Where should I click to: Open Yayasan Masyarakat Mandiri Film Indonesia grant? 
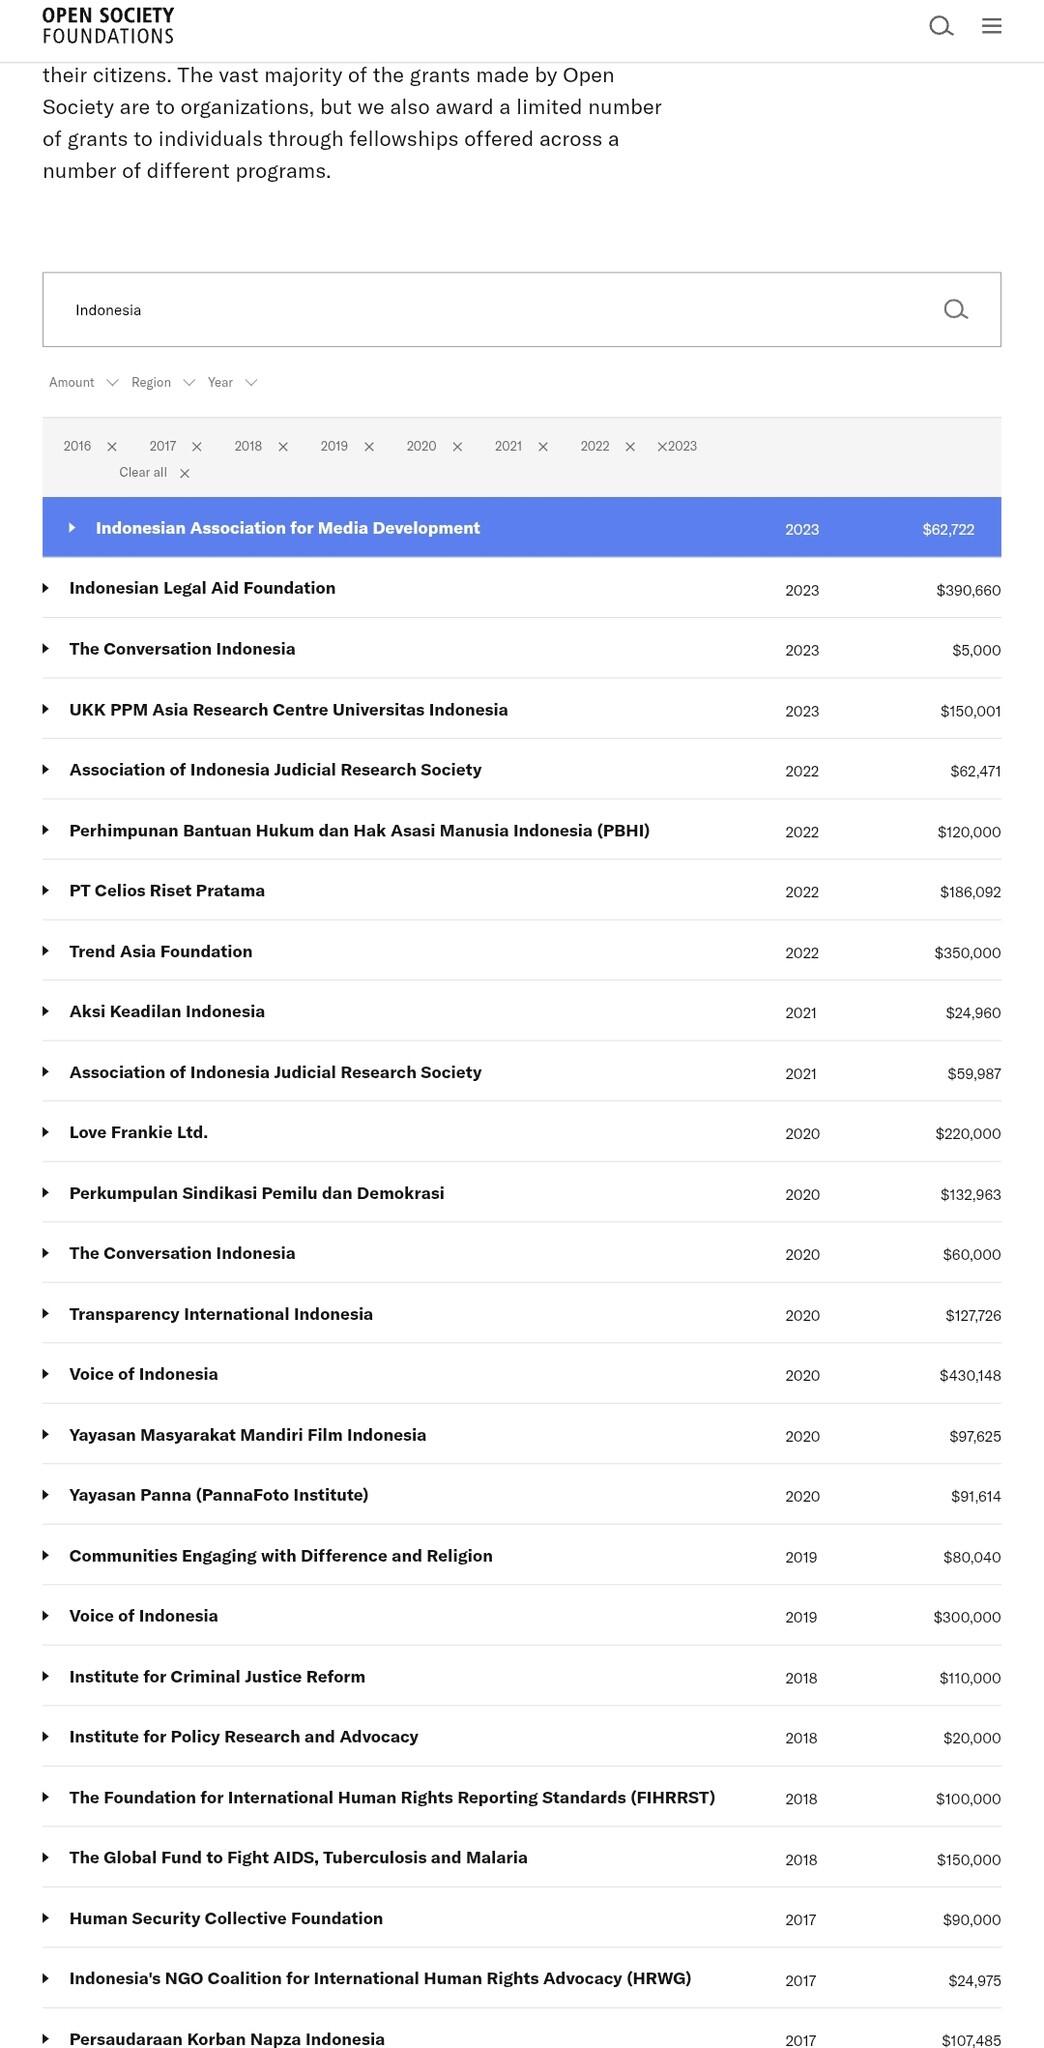coord(247,1435)
